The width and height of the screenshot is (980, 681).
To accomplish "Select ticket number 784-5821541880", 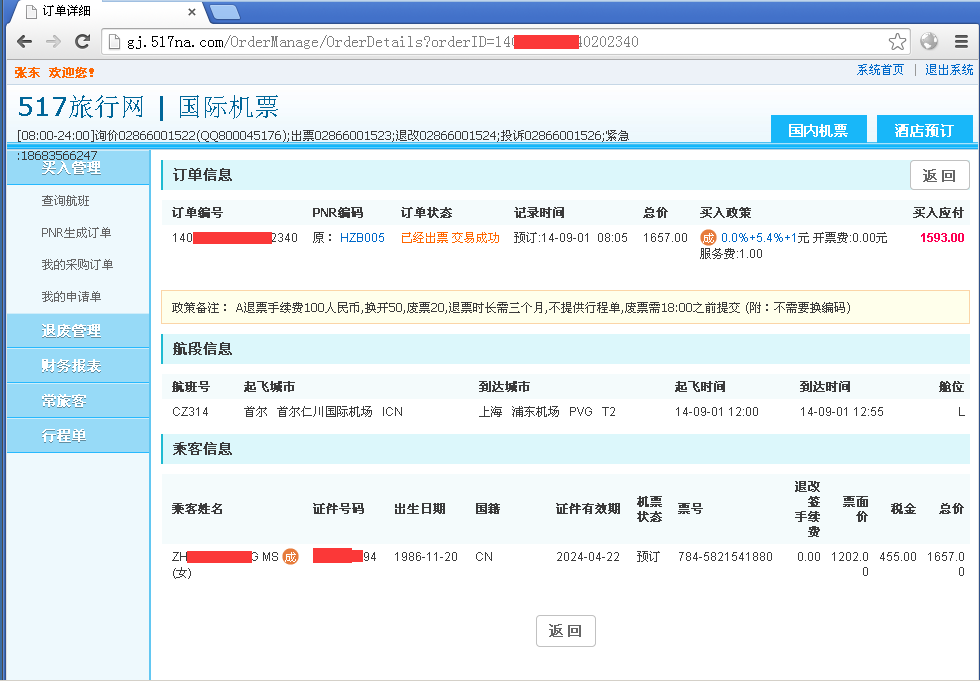I will (x=725, y=556).
